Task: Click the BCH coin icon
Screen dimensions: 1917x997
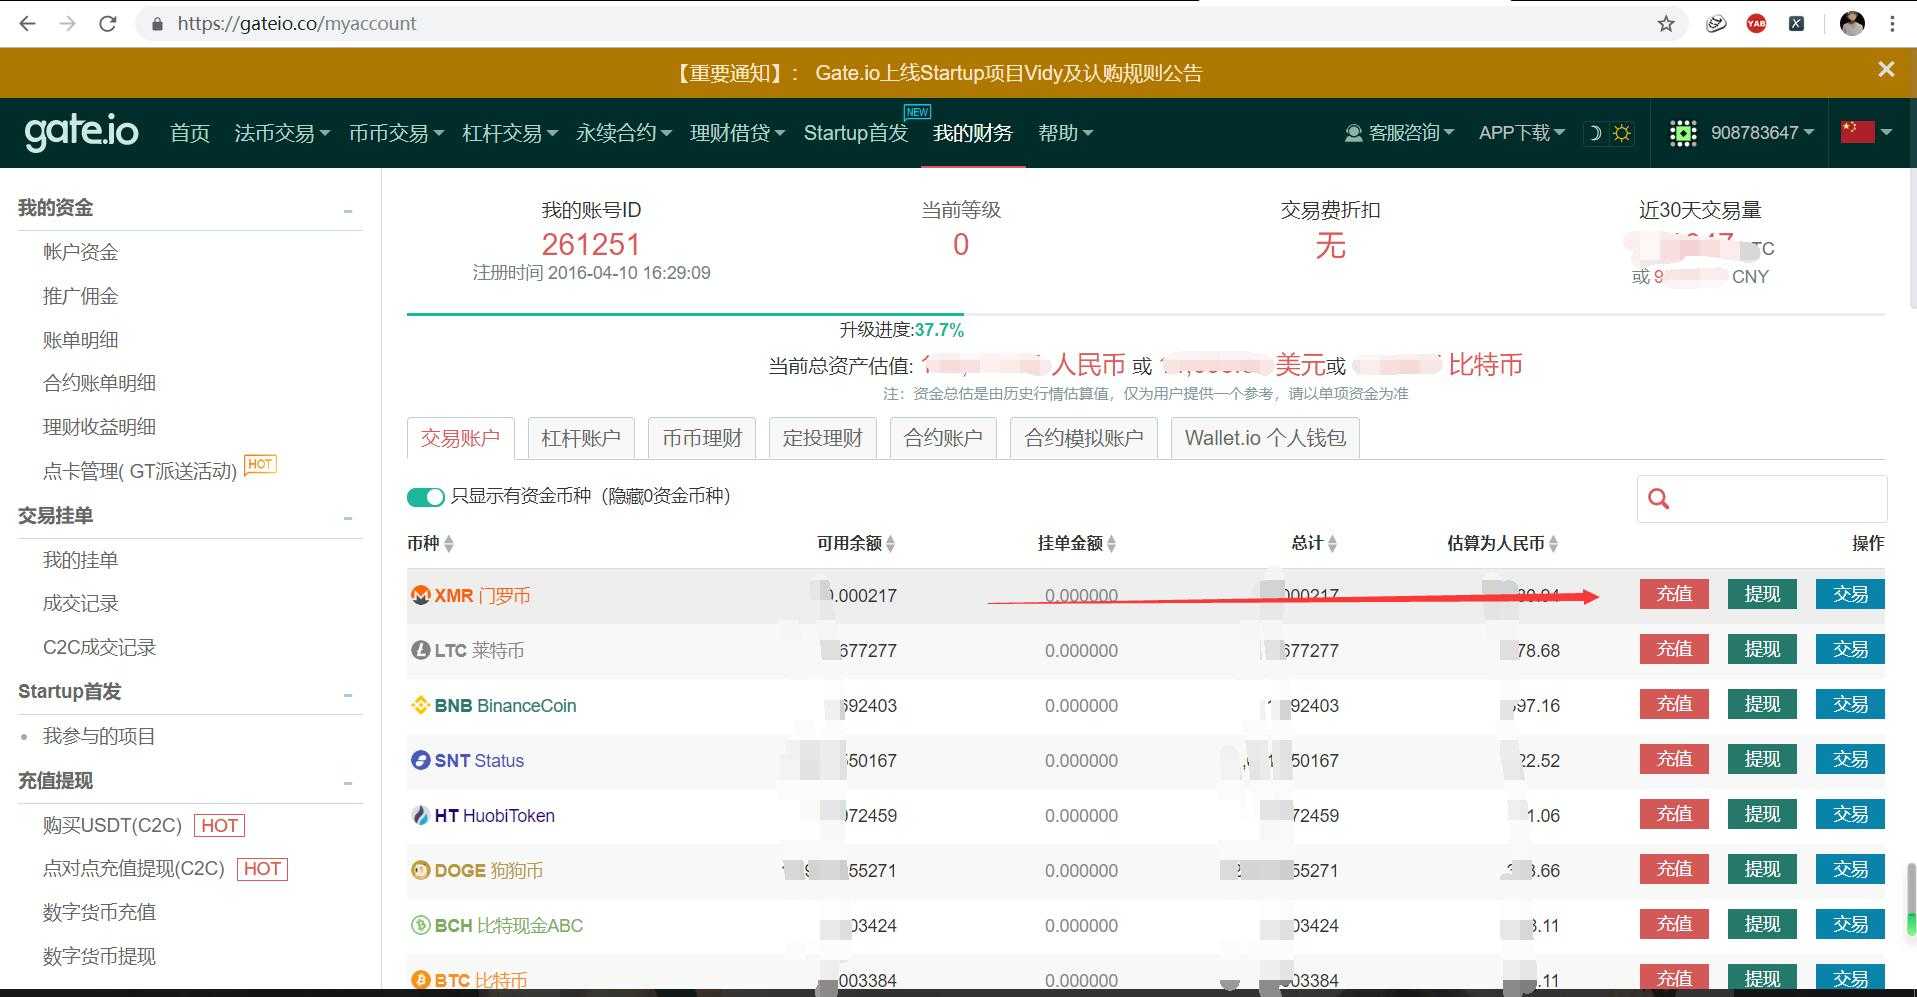Action: tap(421, 925)
